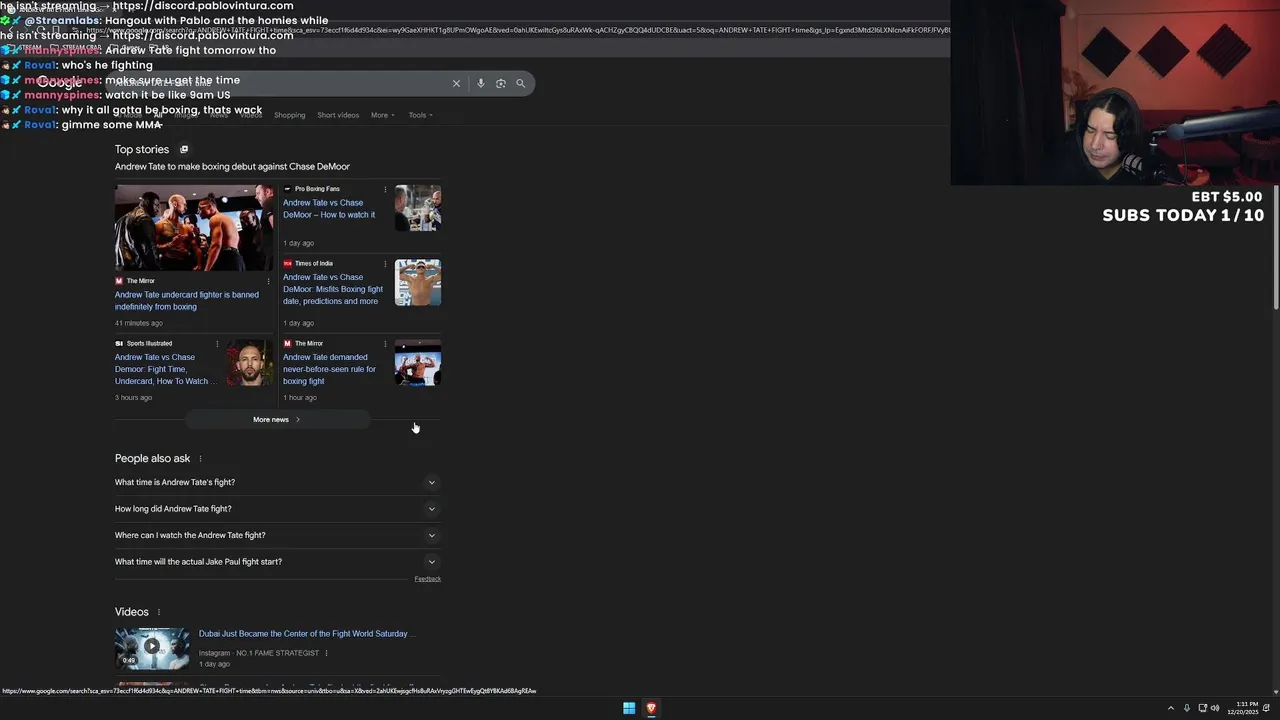1280x720 pixels.
Task: Expand 'How long did Andrew Tate fight?'
Action: point(278,509)
